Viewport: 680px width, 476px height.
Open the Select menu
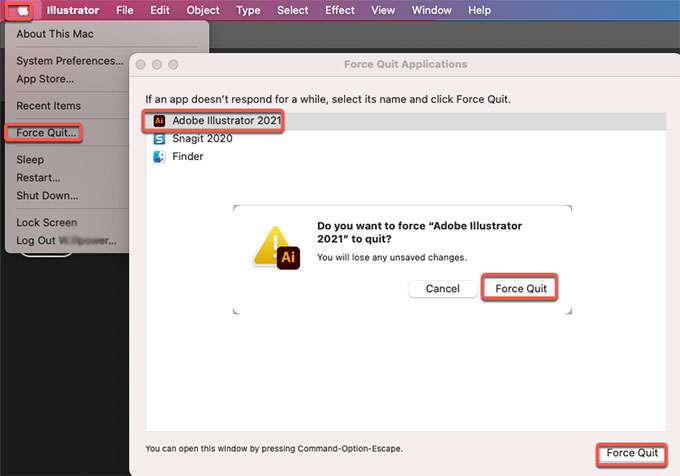[x=293, y=10]
